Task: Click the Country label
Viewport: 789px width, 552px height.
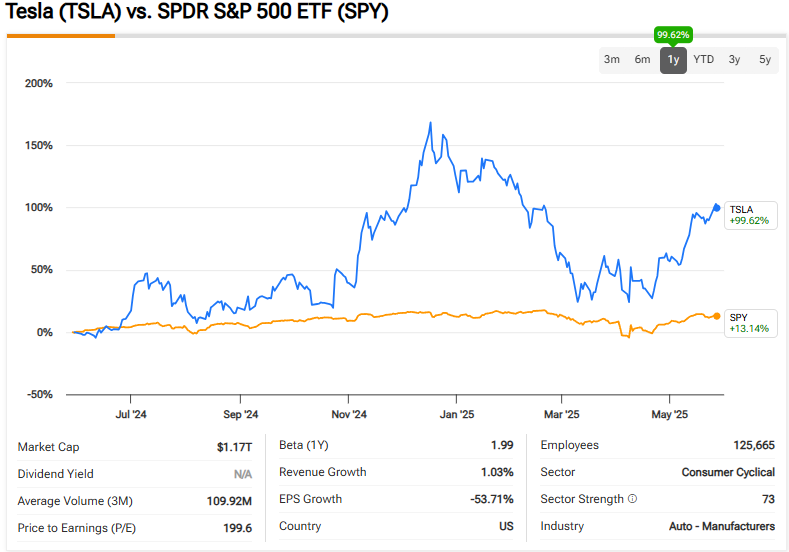Action: click(300, 526)
